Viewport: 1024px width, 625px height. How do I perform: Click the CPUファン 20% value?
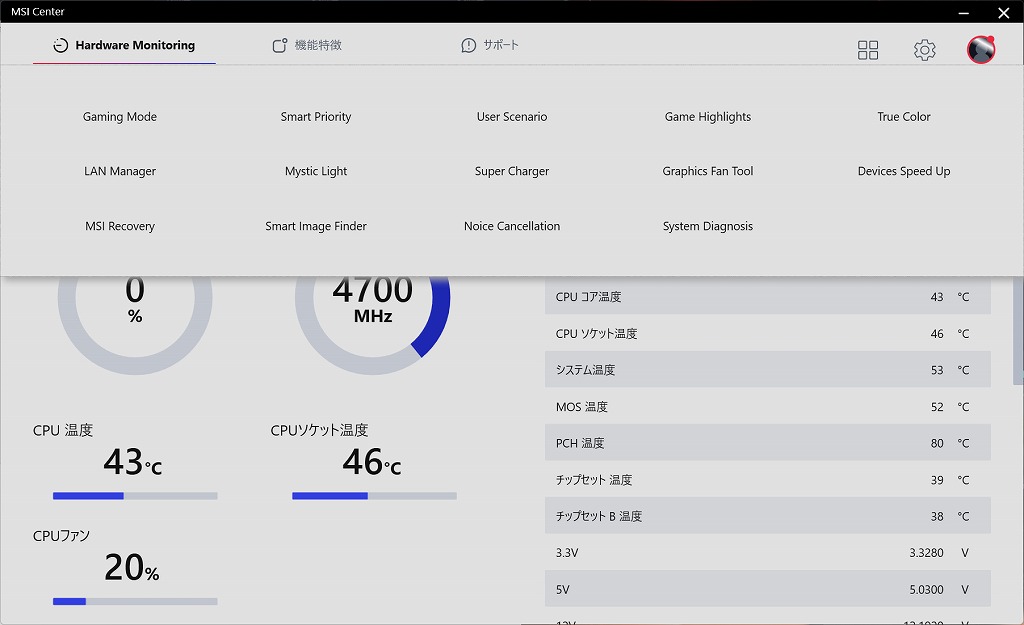coord(132,567)
